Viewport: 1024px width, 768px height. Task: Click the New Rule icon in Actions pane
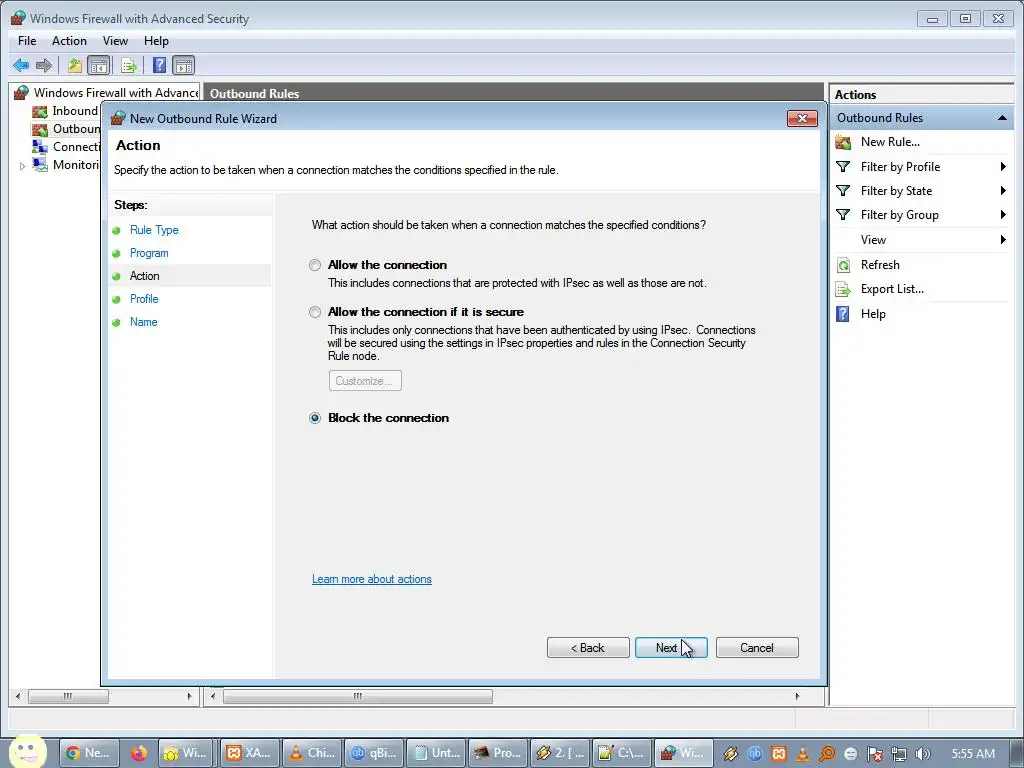point(843,142)
